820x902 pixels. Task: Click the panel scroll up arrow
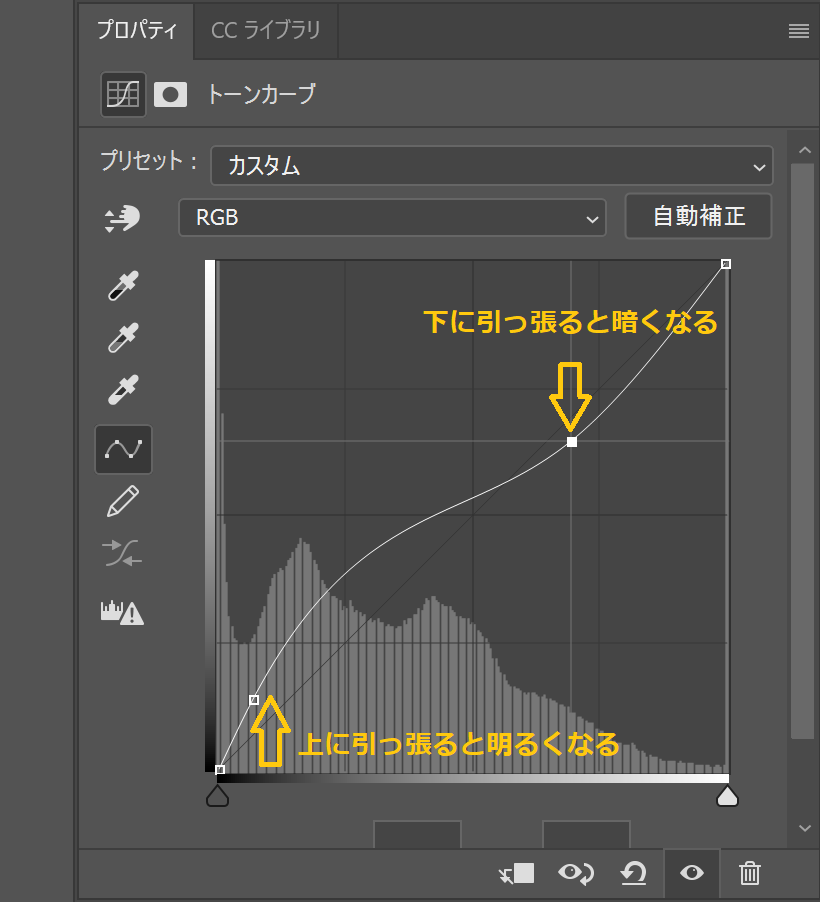[805, 150]
